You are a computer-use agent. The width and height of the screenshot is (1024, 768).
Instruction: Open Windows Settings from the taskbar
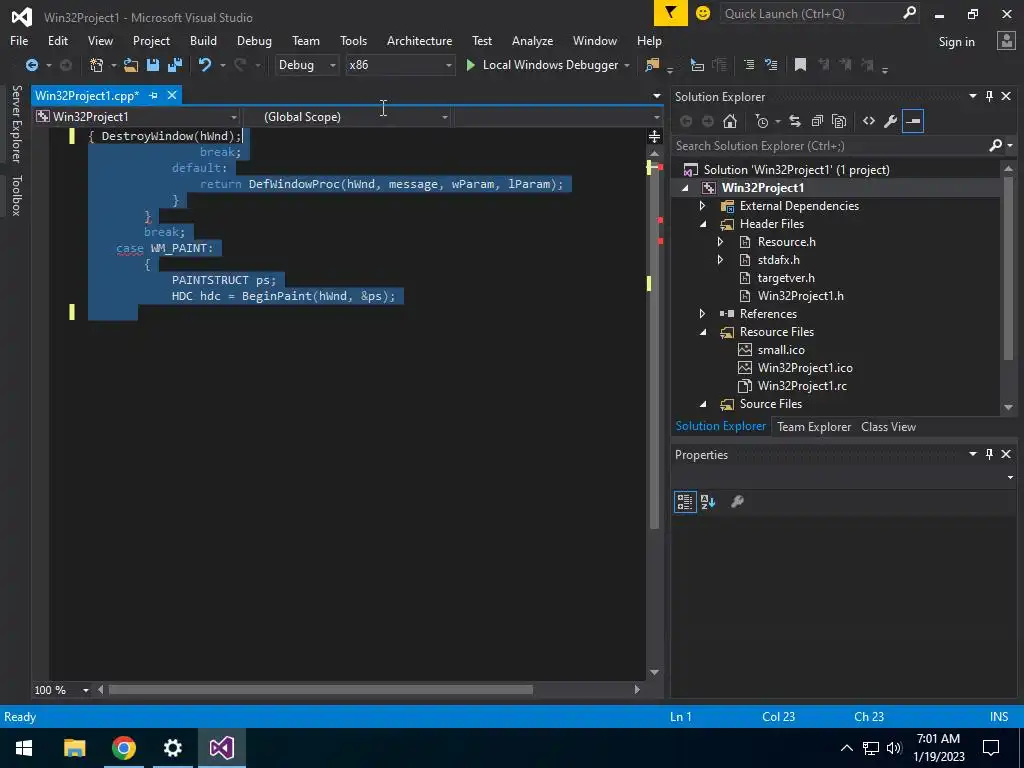click(x=172, y=748)
